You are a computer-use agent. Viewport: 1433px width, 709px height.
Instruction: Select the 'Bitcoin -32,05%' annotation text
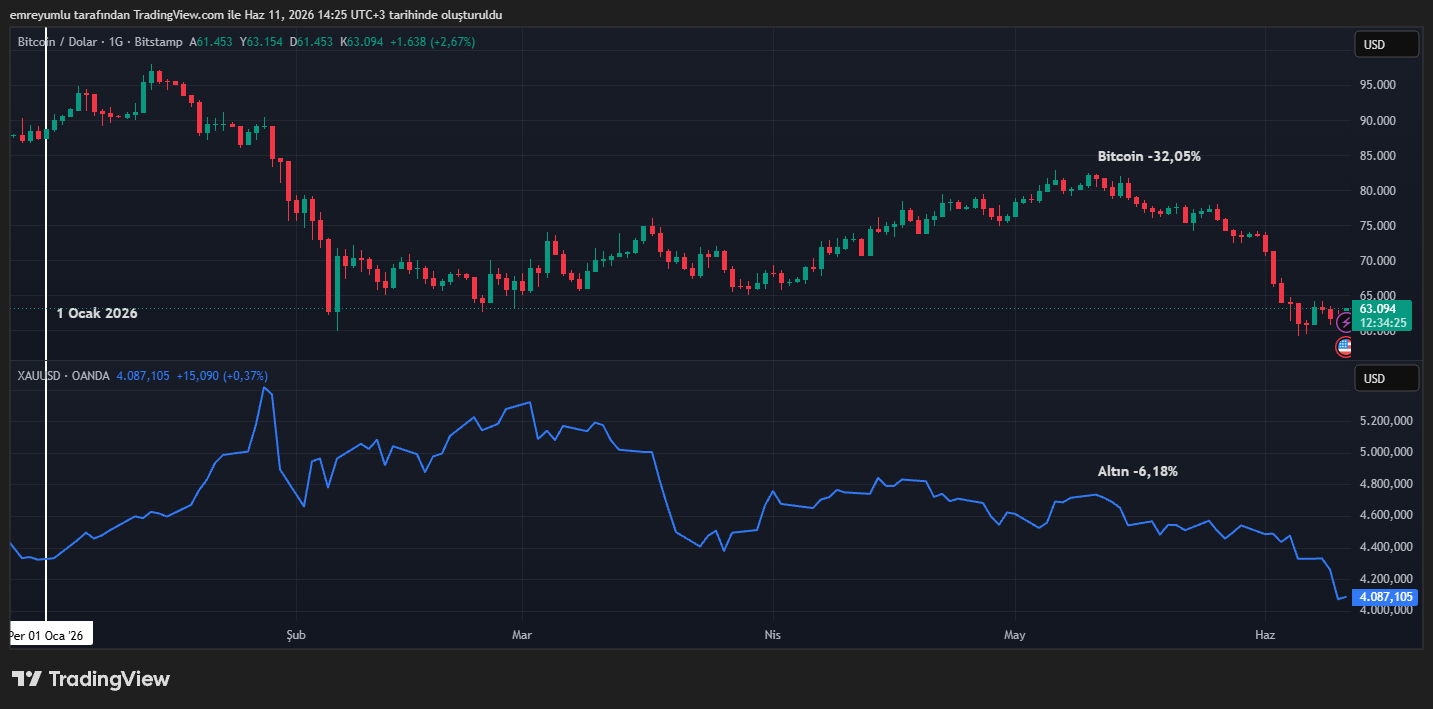1149,157
